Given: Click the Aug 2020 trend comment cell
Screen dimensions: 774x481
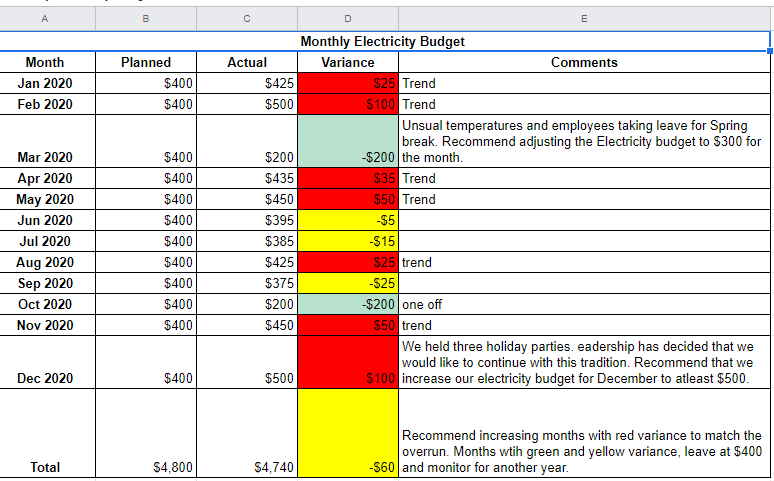Looking at the screenshot, I should (x=584, y=262).
